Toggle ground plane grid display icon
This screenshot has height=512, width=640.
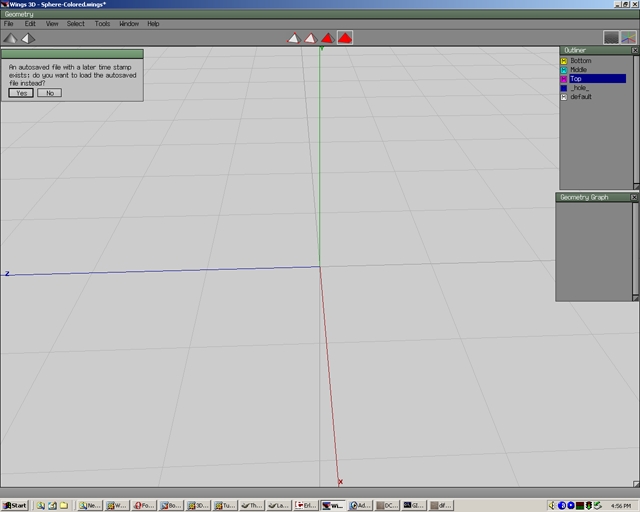(611, 38)
